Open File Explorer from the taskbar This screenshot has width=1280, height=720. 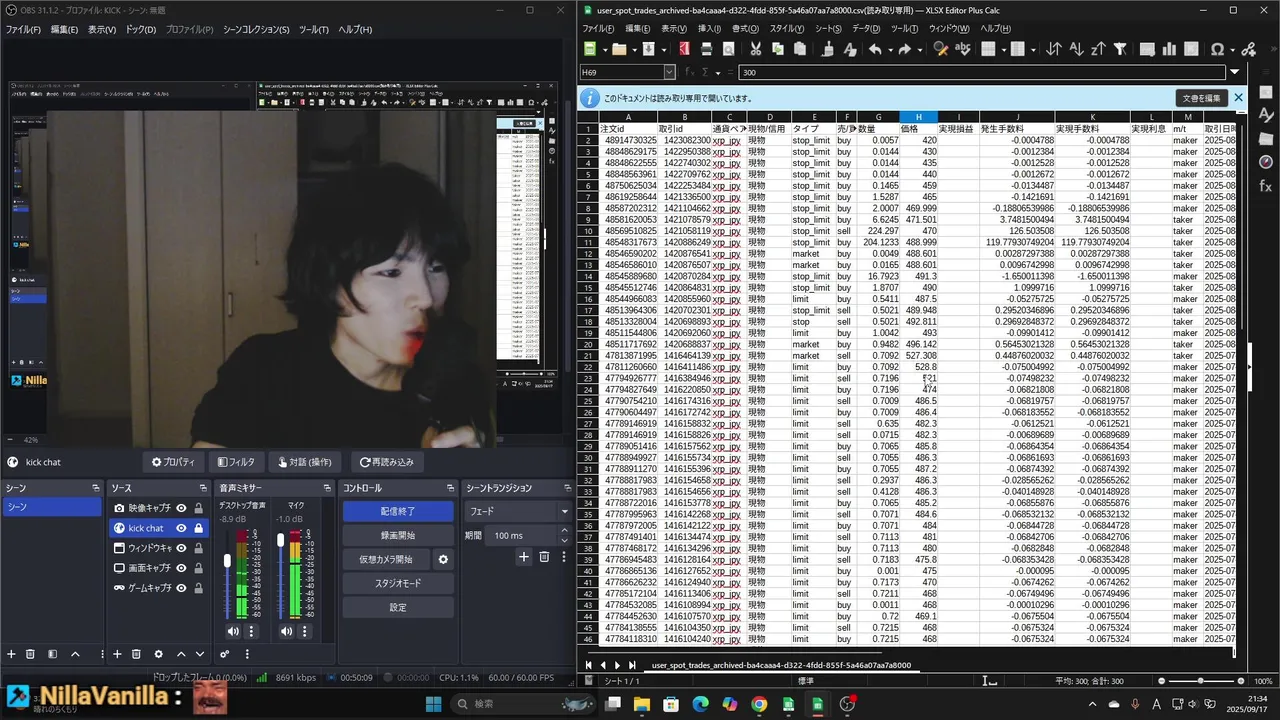tap(640, 704)
